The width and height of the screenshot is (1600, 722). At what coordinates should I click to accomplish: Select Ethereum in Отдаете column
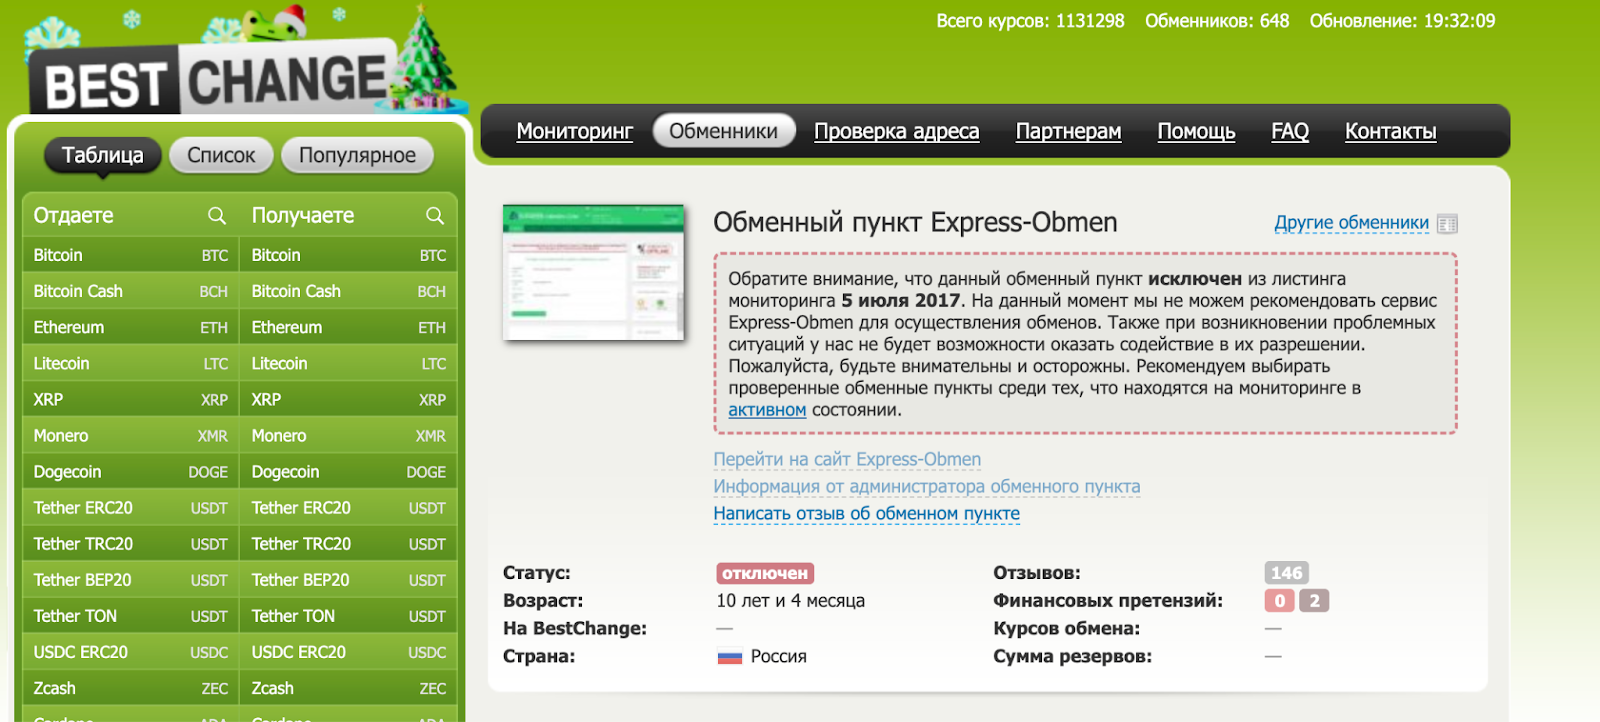click(130, 327)
